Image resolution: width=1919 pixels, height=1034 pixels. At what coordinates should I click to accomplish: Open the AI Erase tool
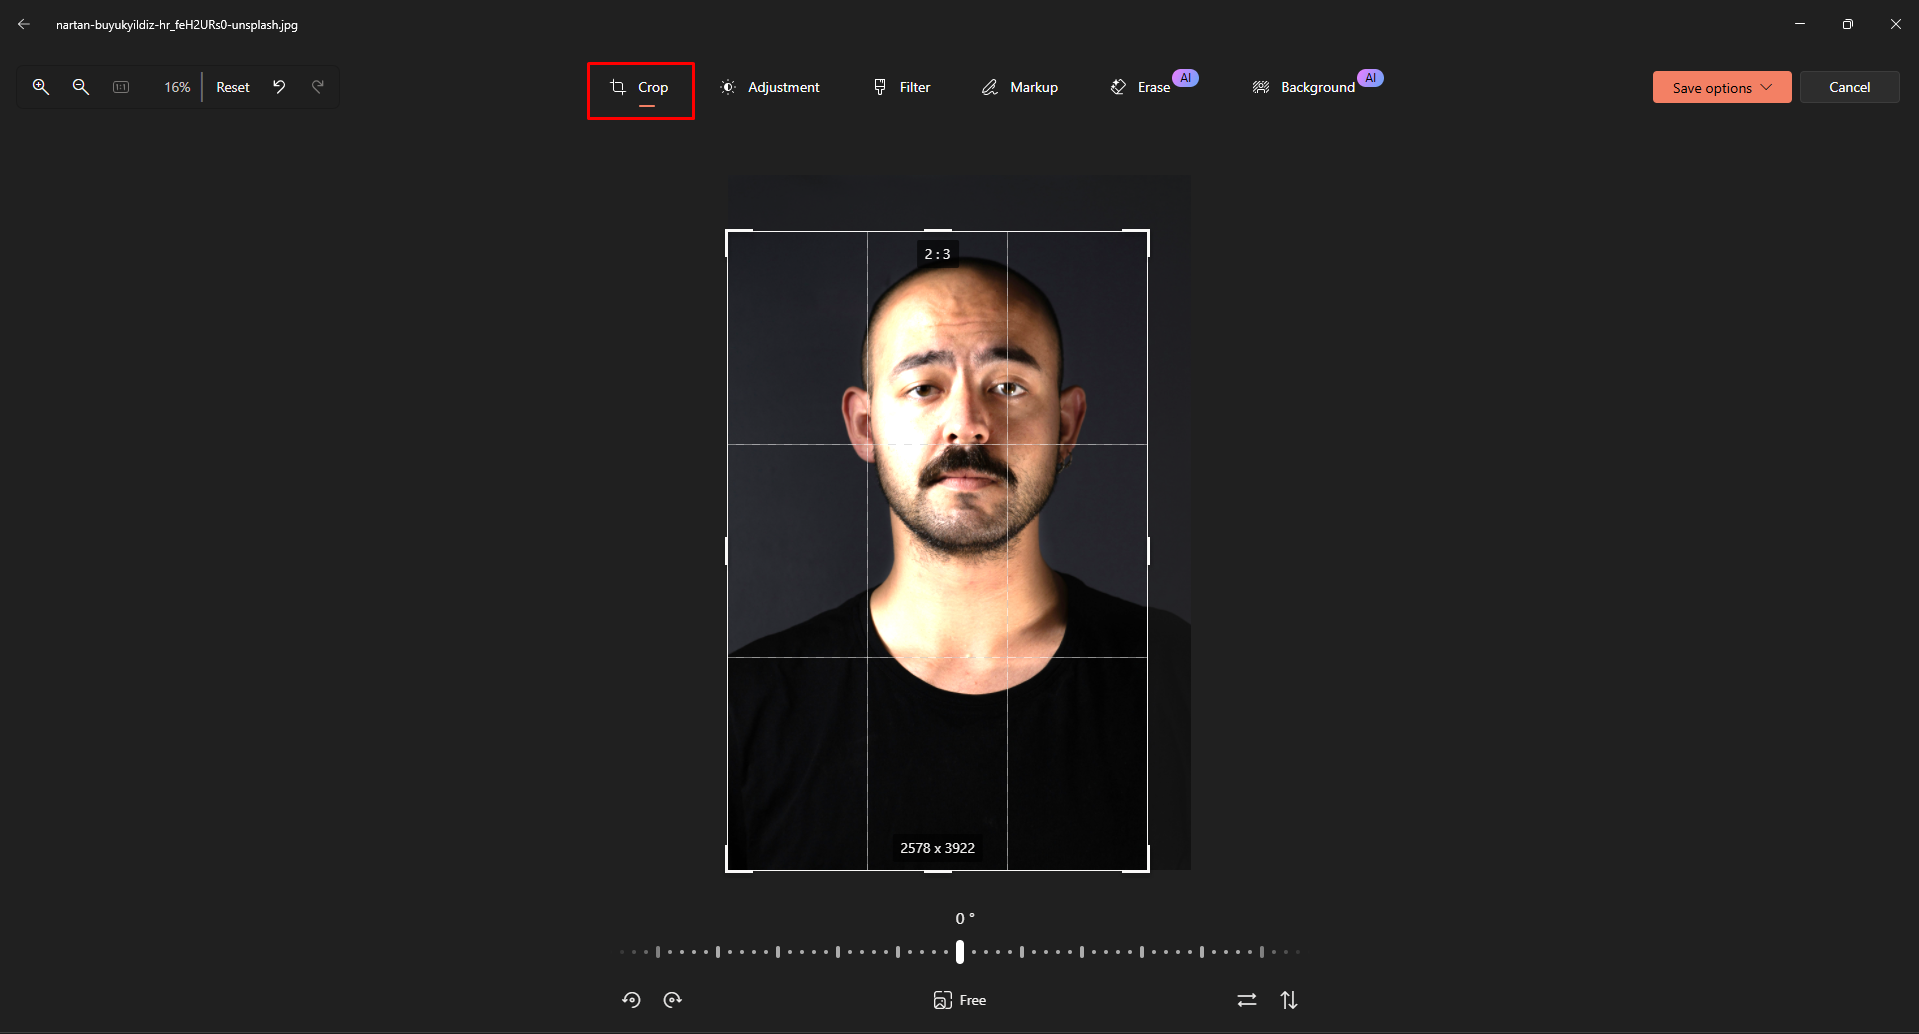click(x=1141, y=87)
